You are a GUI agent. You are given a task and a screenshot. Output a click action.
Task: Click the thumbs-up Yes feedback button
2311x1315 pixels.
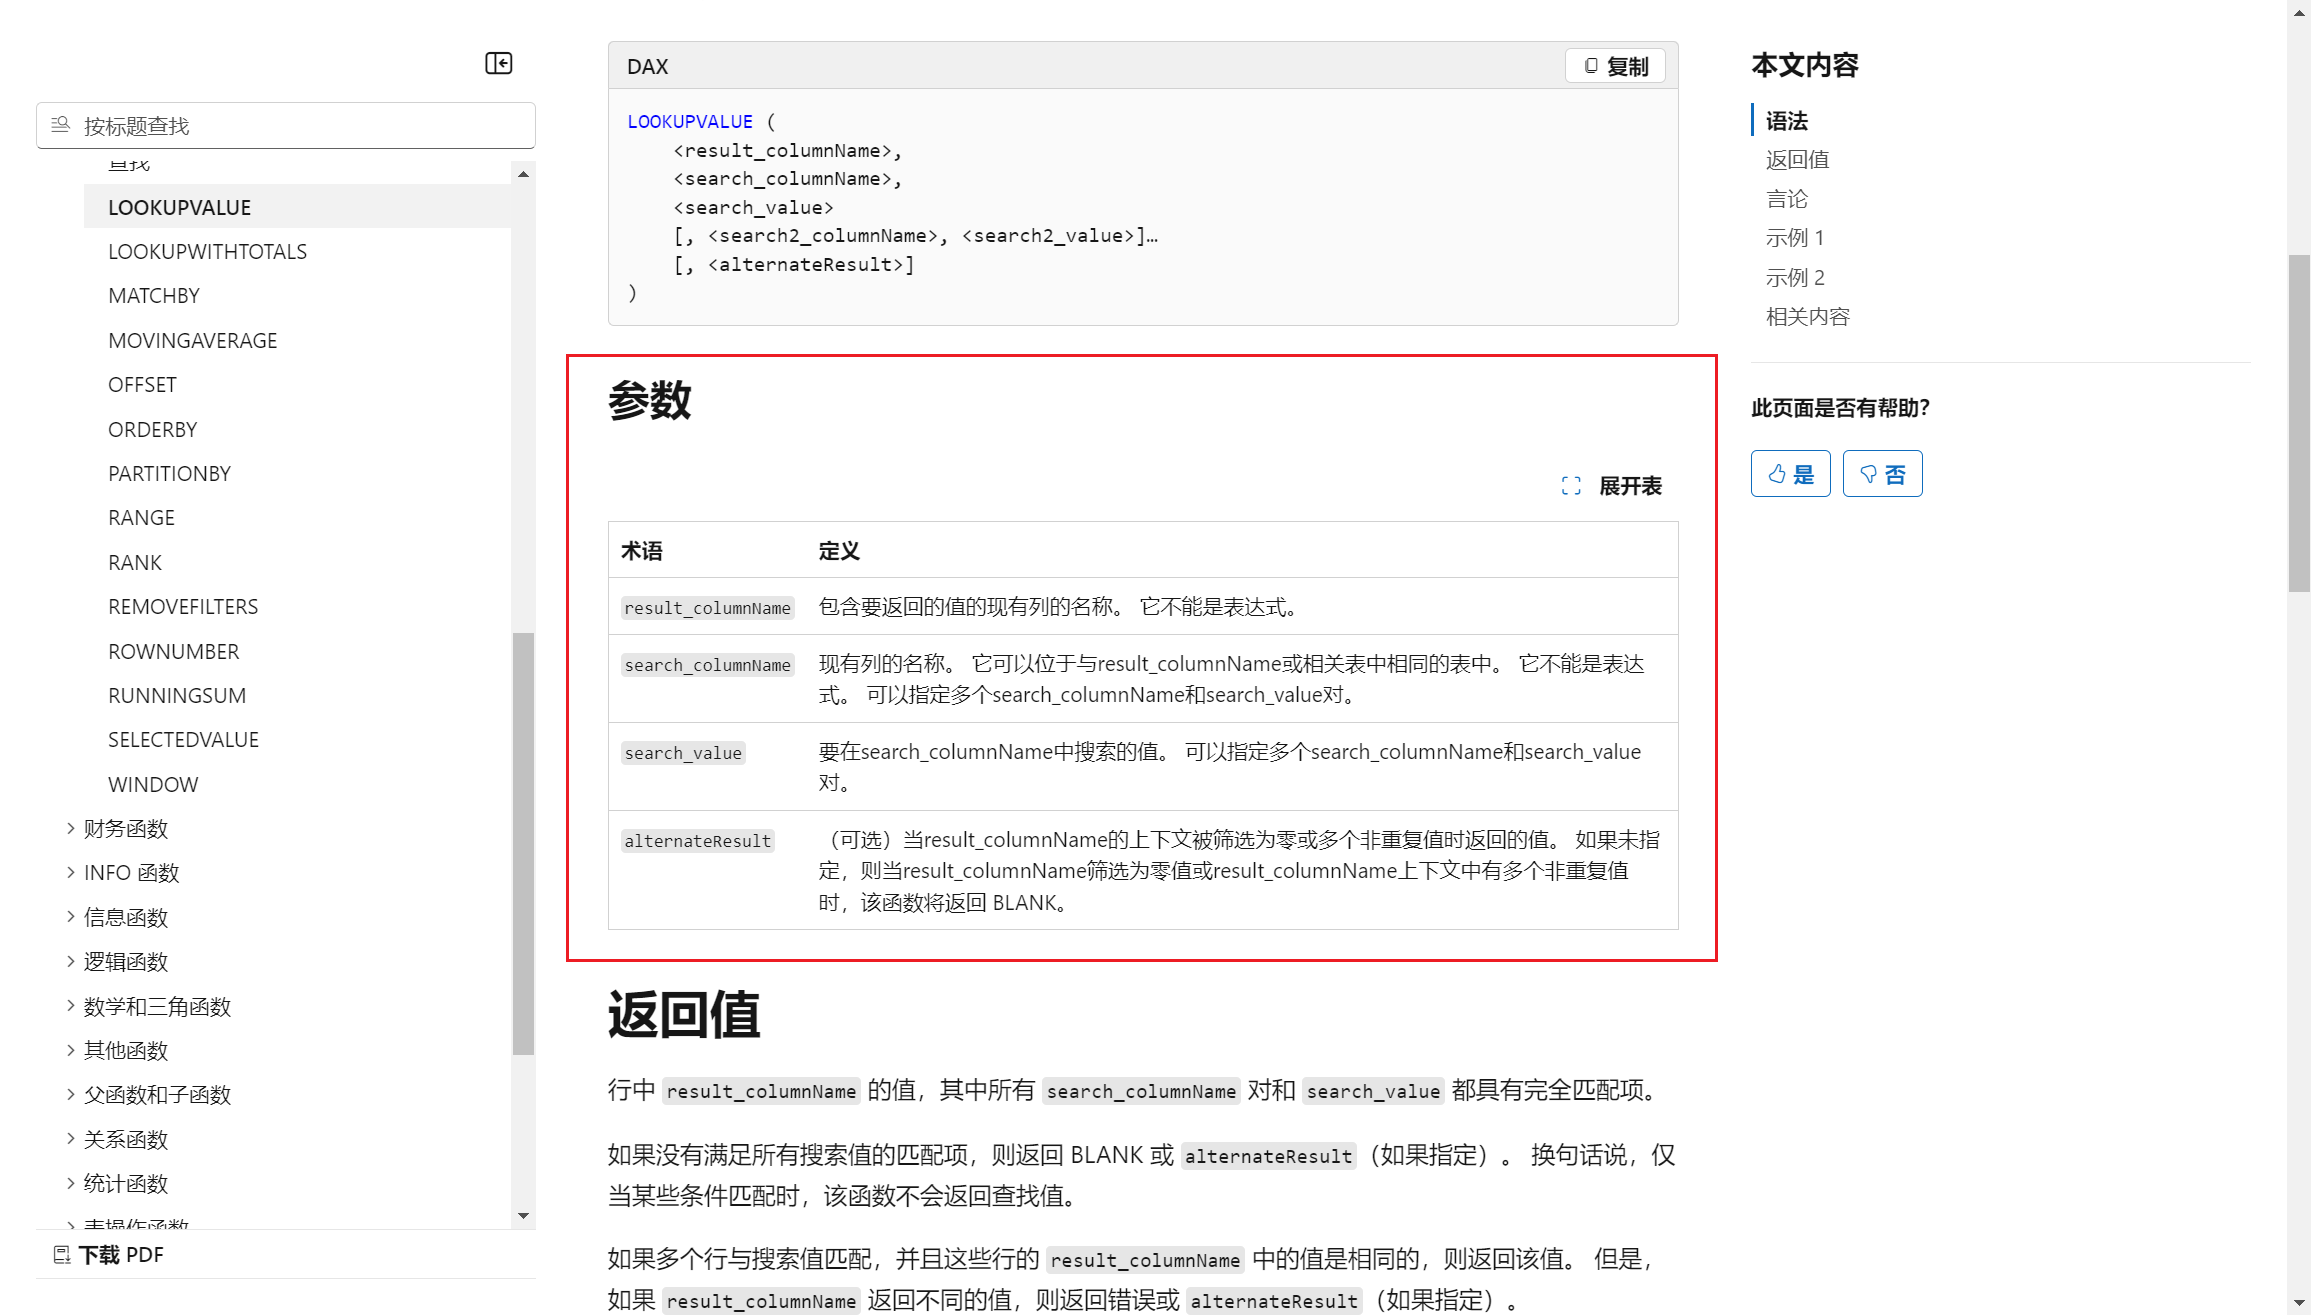[x=1790, y=474]
